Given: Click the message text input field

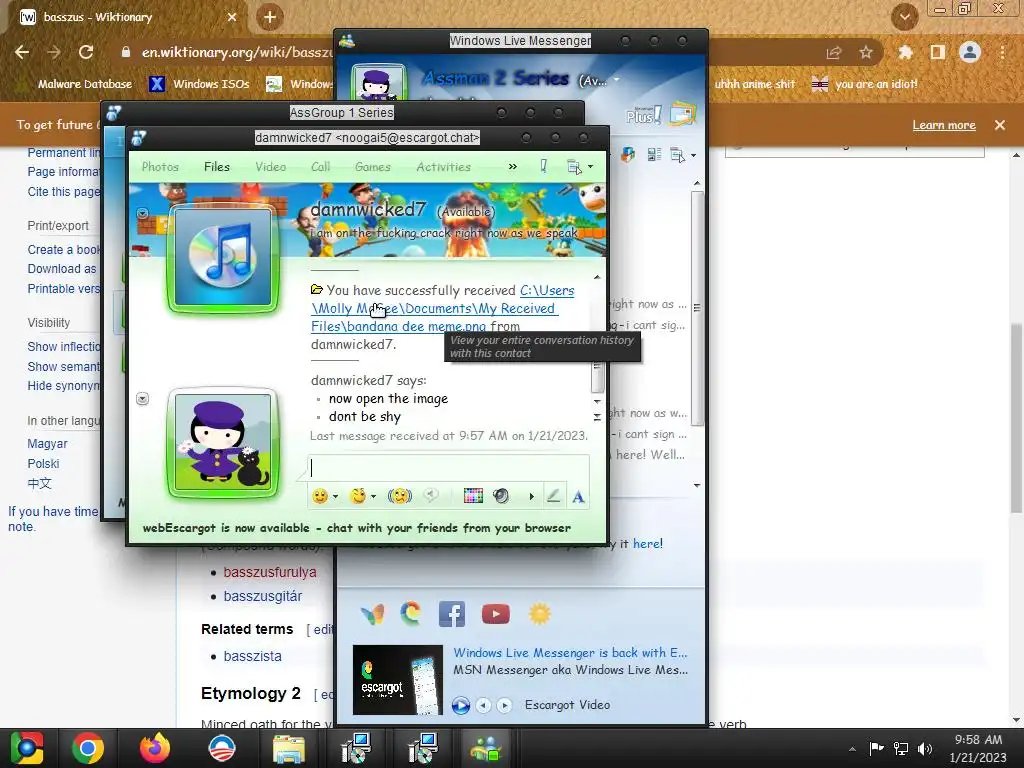Looking at the screenshot, I should pyautogui.click(x=448, y=468).
